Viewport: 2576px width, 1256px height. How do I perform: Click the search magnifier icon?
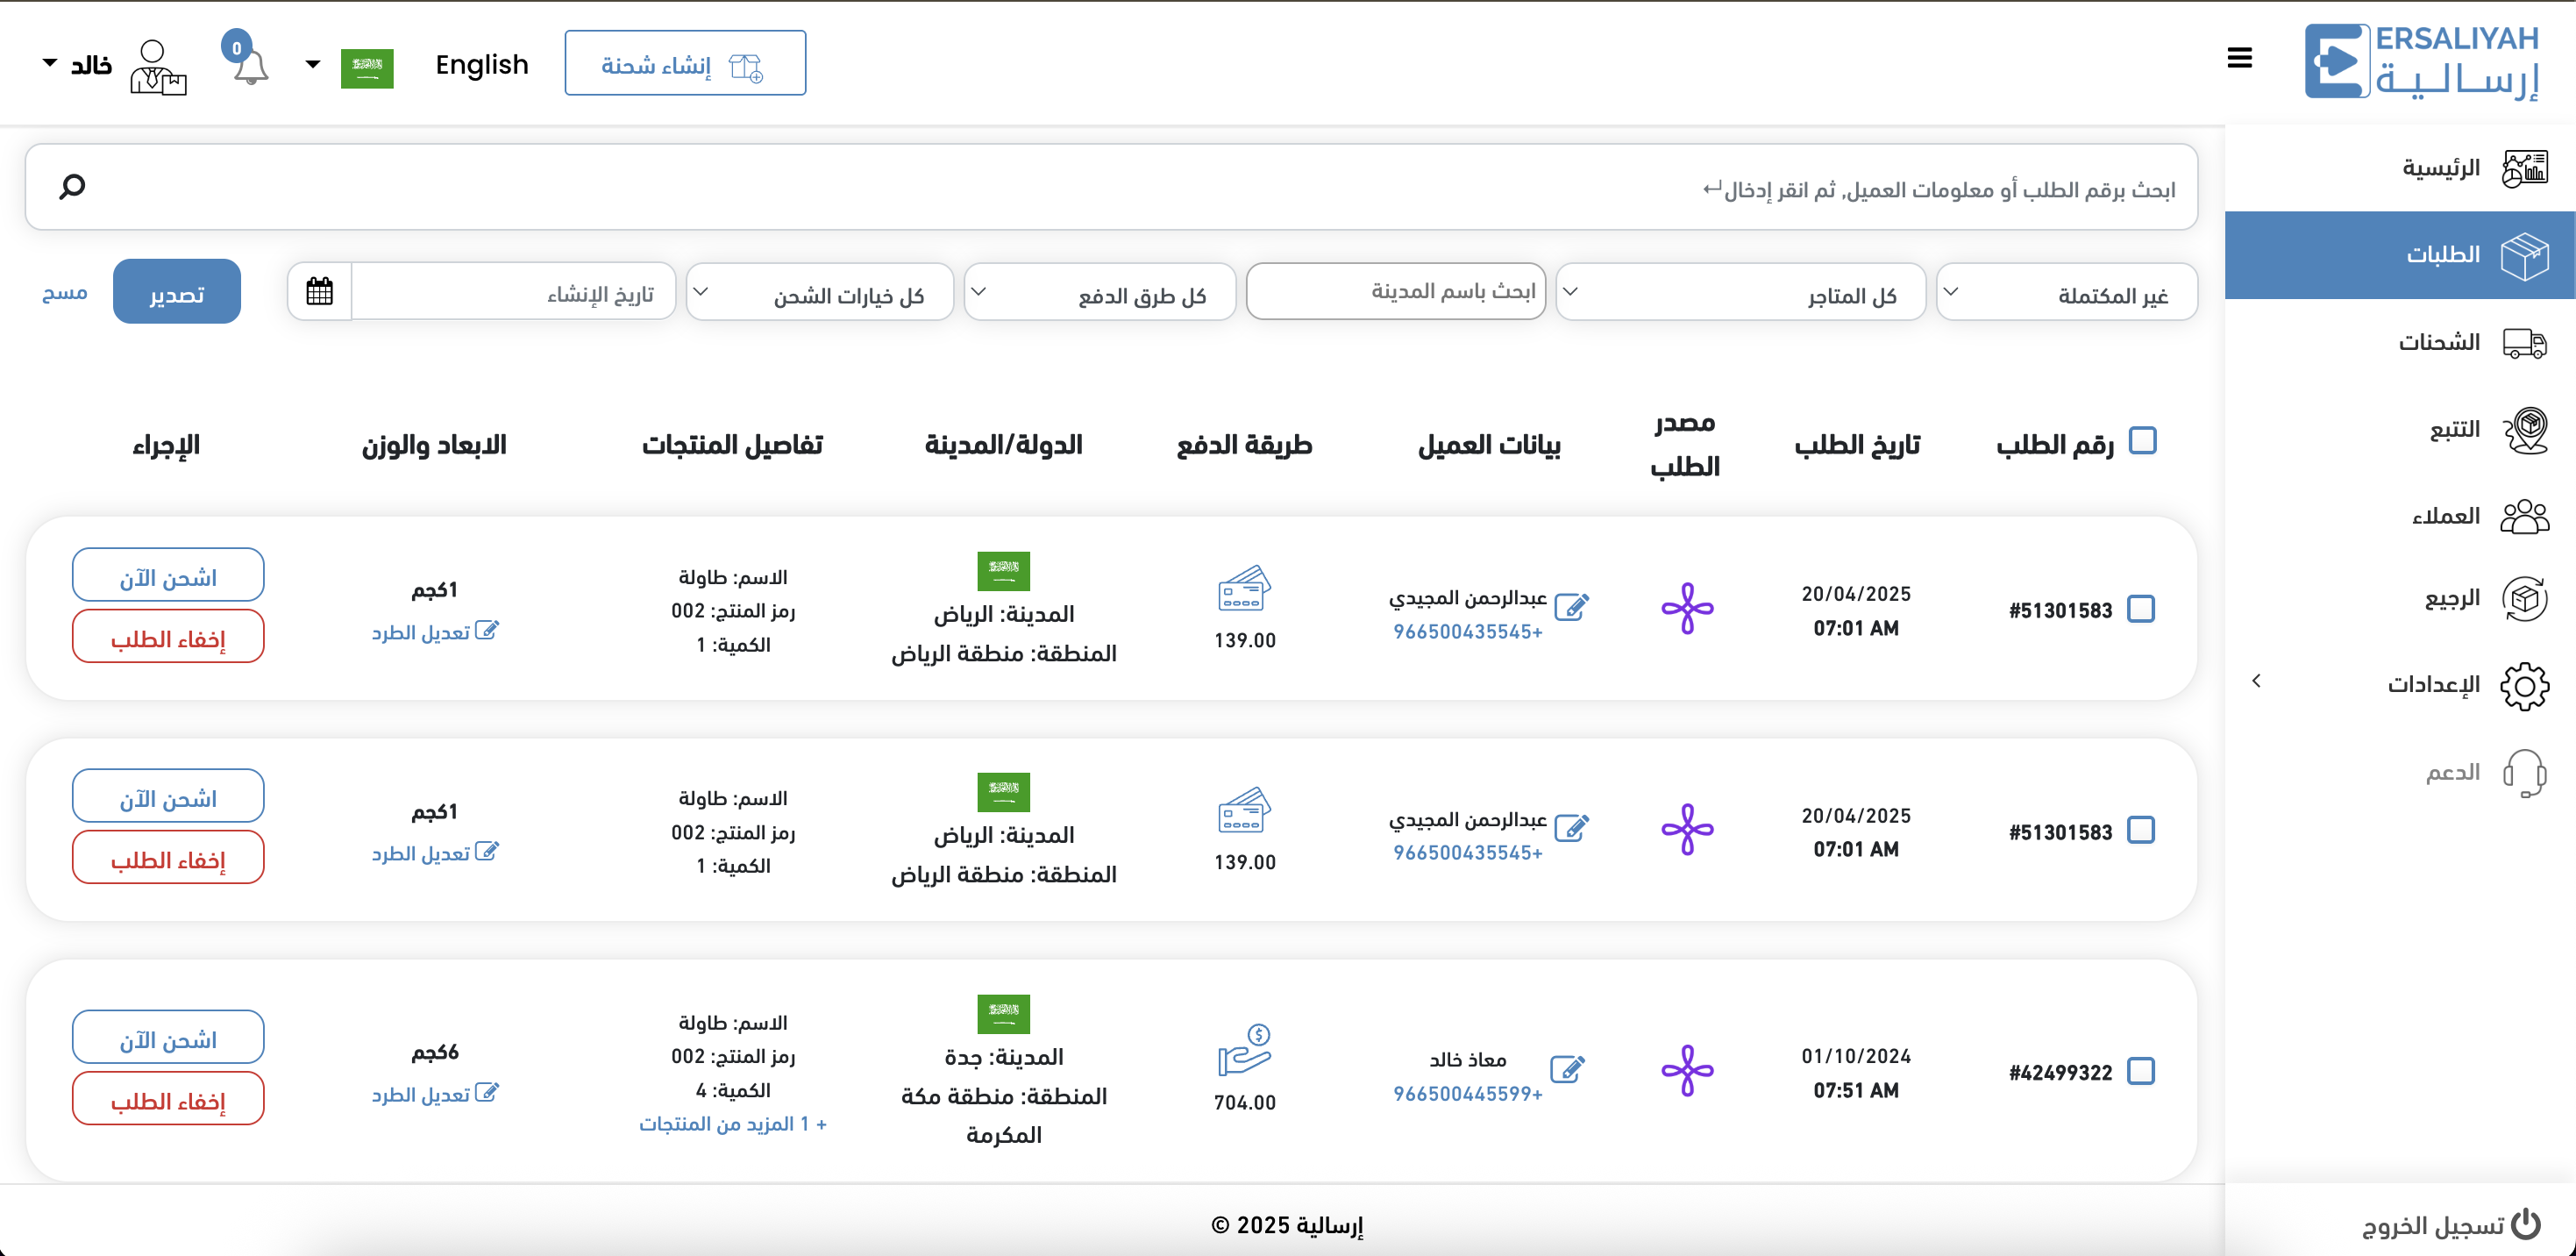point(72,186)
